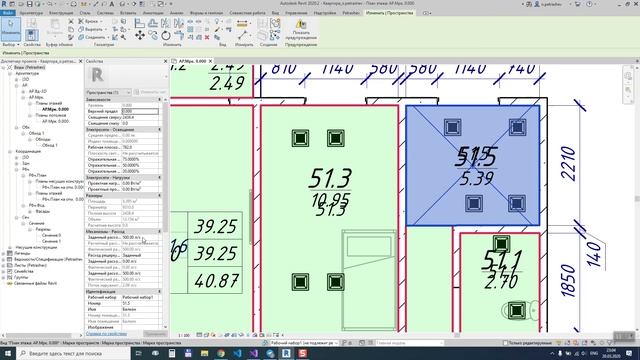Select the Modify (Изменить) arrow tool
This screenshot has width=640, height=360.
coord(11,28)
